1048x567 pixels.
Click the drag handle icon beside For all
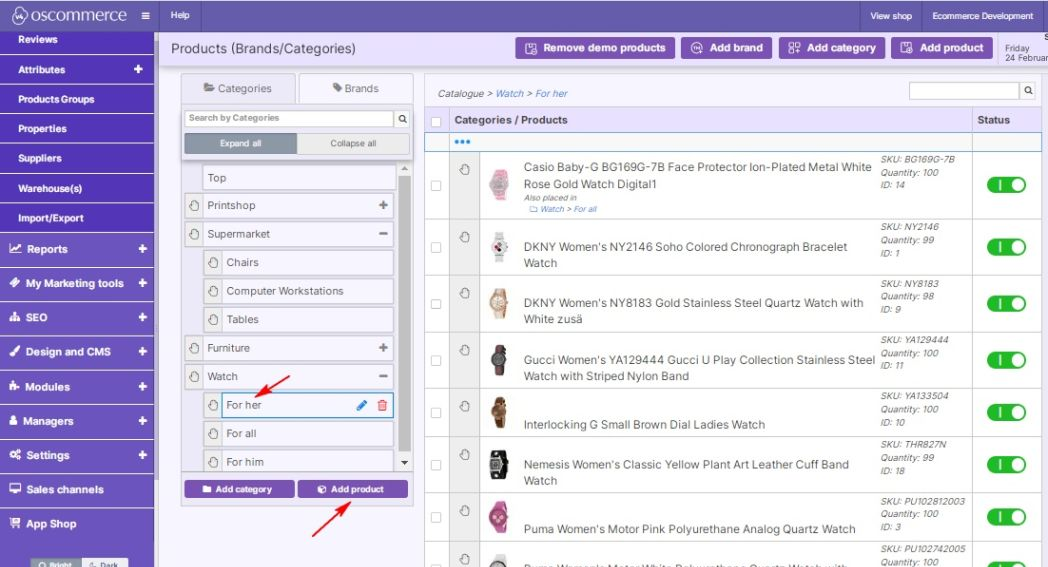point(213,434)
